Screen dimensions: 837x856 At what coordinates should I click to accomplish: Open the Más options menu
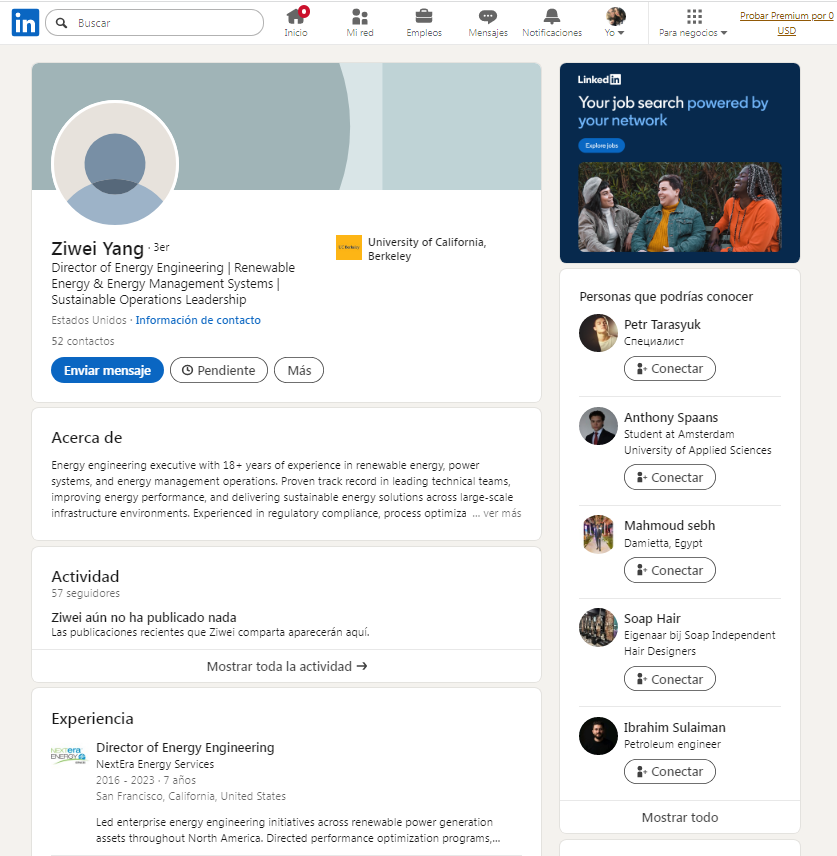(x=299, y=370)
